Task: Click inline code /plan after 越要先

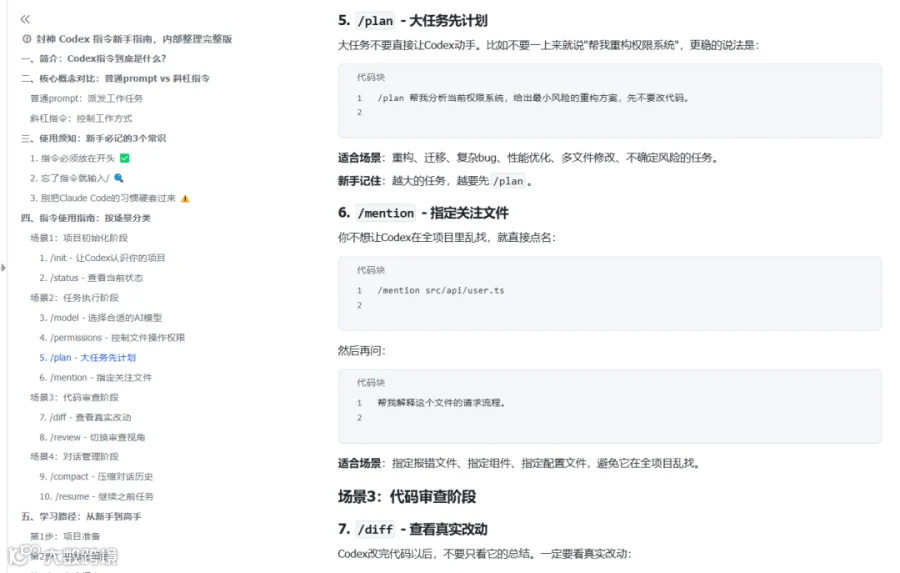Action: tap(509, 181)
